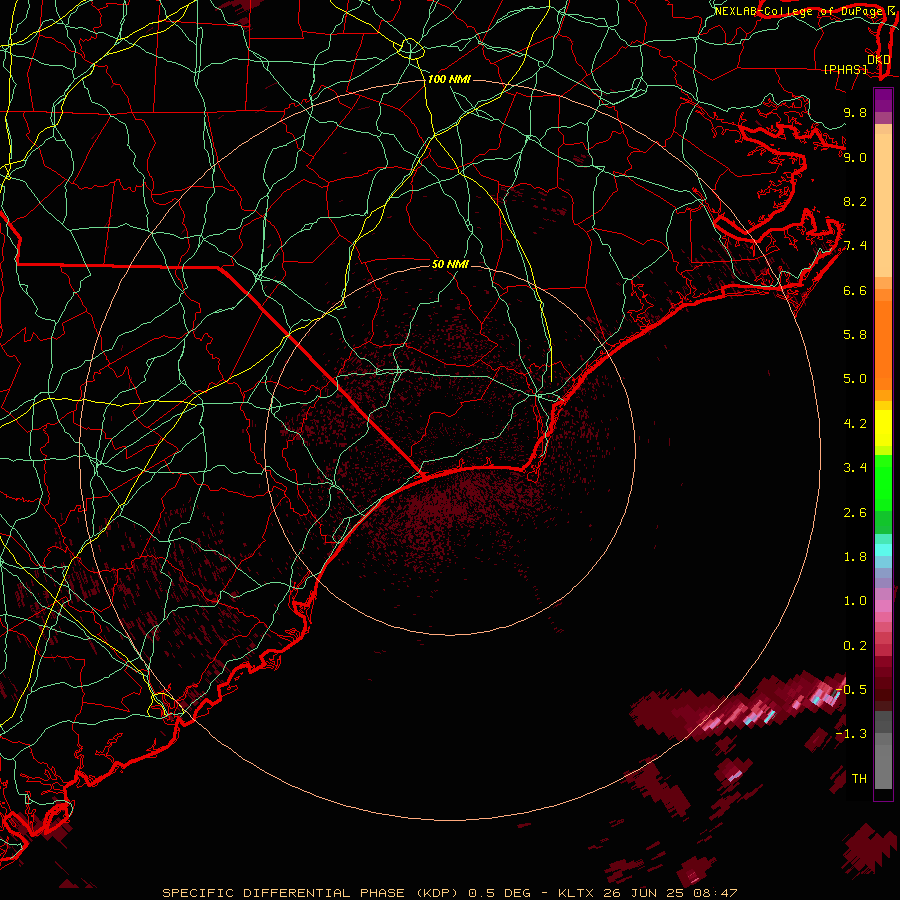
Task: Click the Specific Differential Phase caption at the bottom
Action: coord(449,893)
